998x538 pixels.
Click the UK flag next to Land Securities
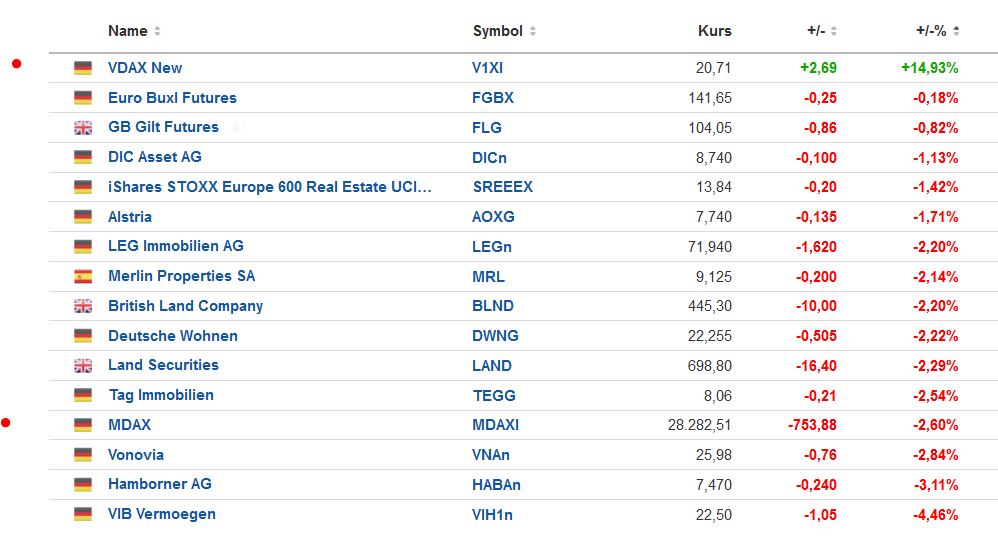pos(83,366)
